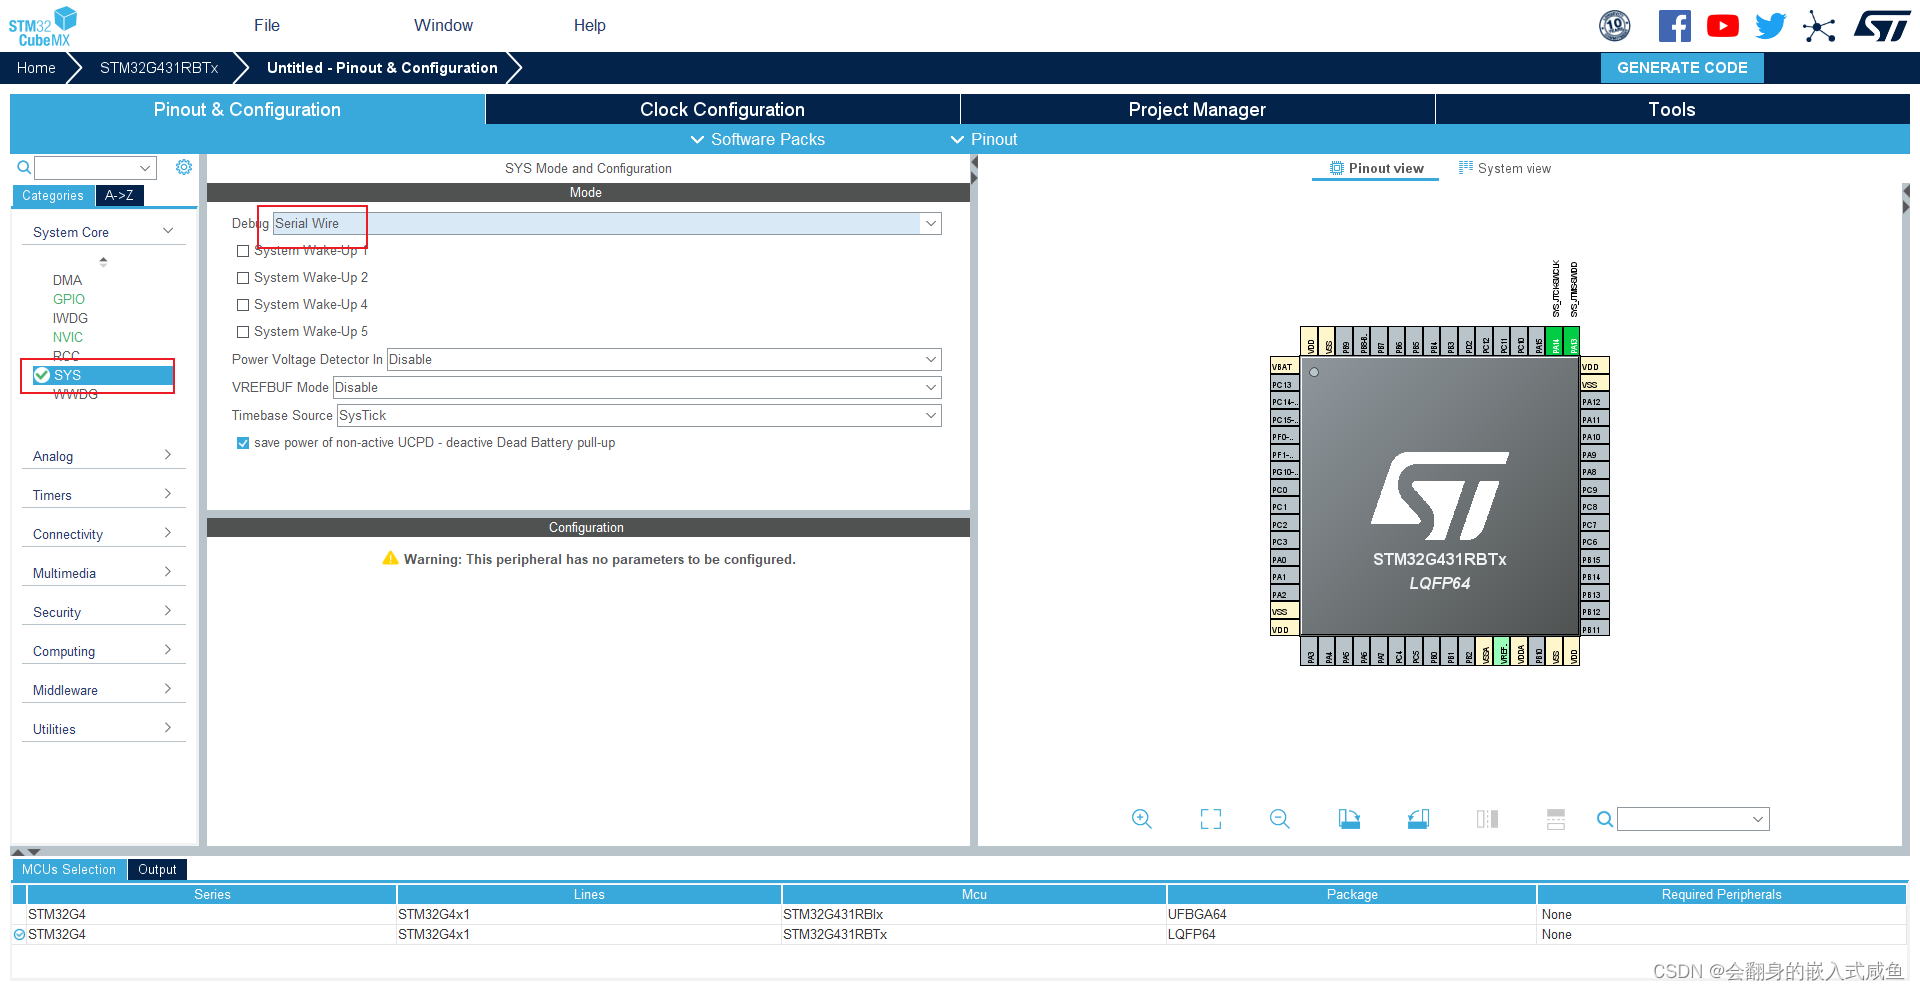Screen dimensions: 1920x991
Task: Click the PB11 pin on chip
Action: pyautogui.click(x=1595, y=629)
